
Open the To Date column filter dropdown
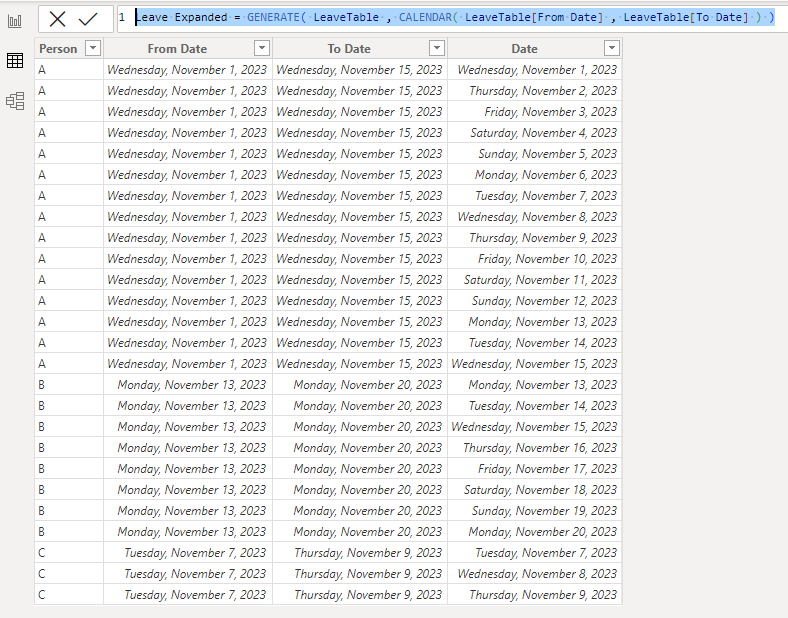437,48
